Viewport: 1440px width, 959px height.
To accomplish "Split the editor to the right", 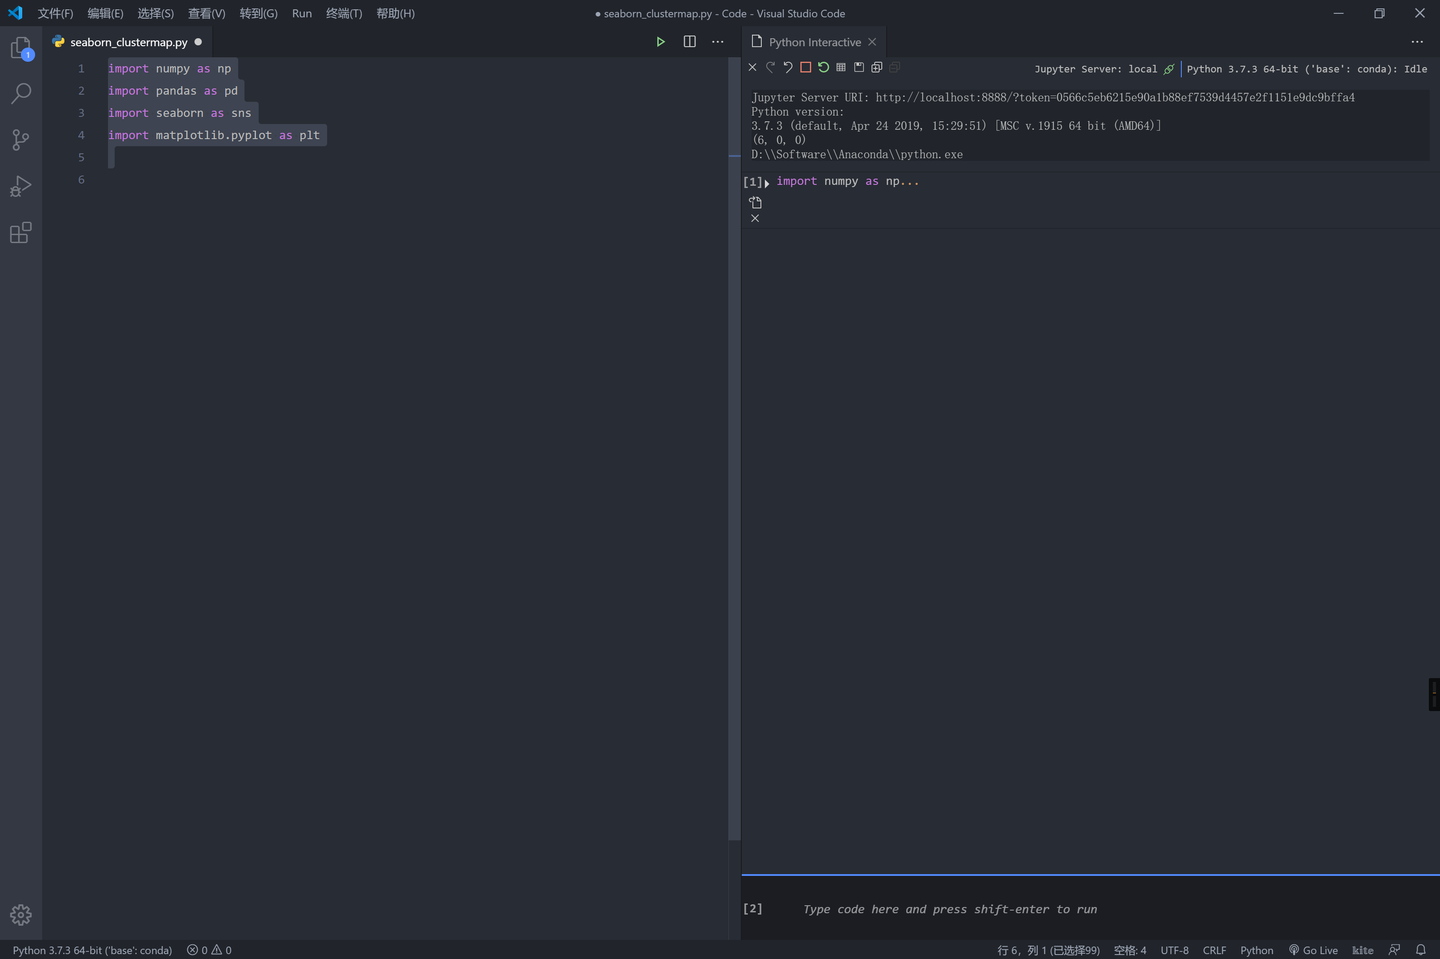I will [x=689, y=42].
